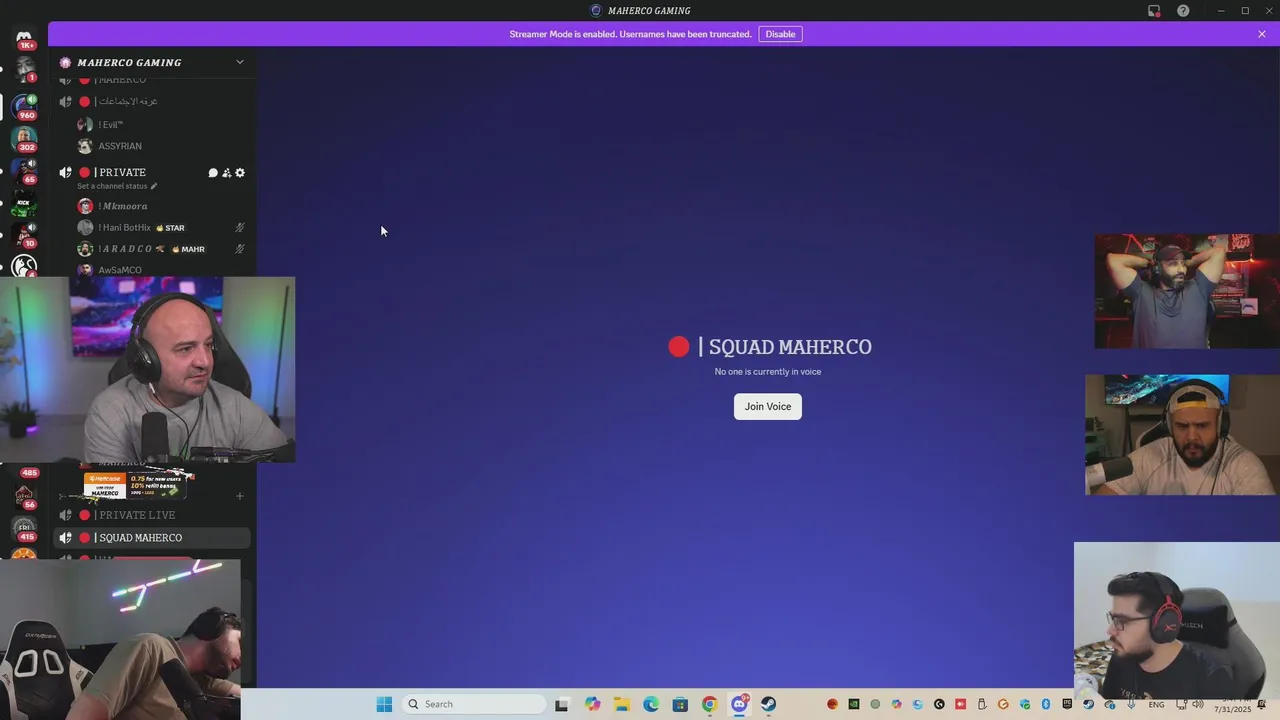Open Discord help question mark icon
Screen dimensions: 1280x720
(1183, 11)
